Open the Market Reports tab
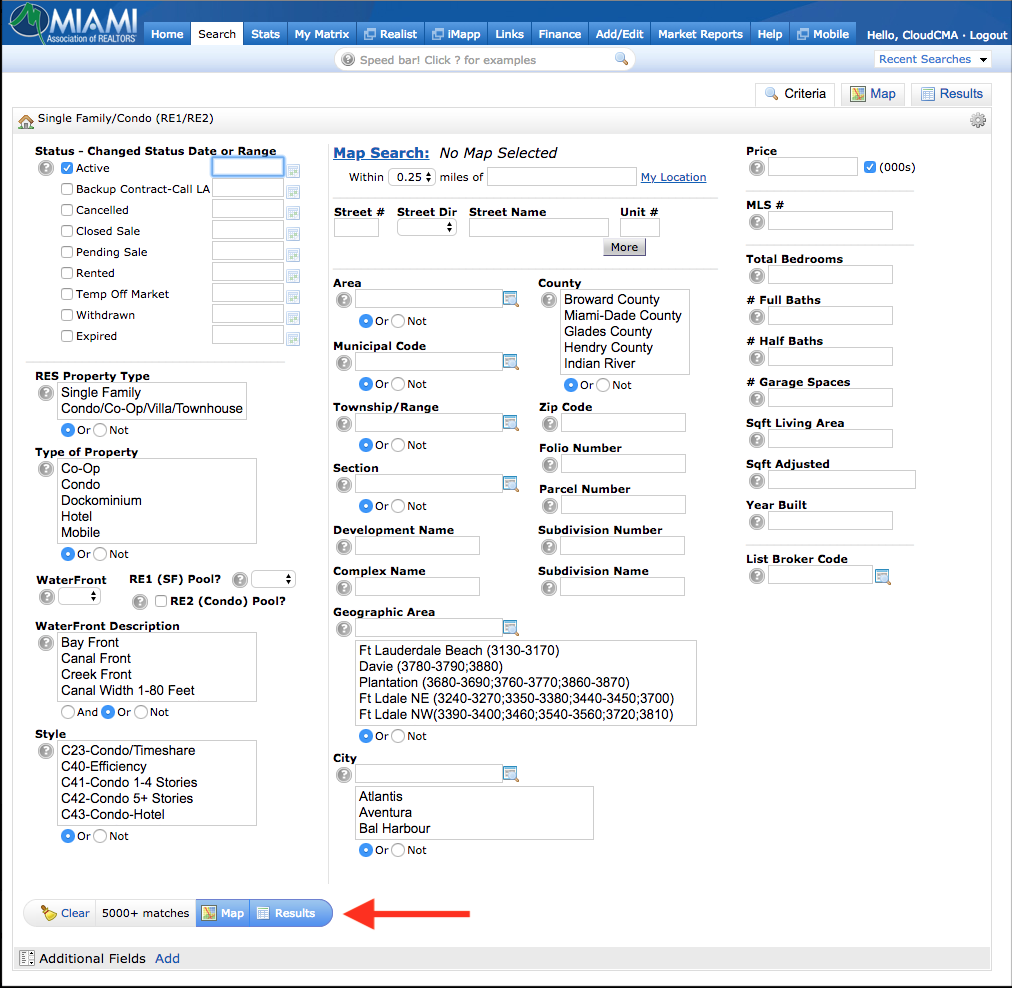Viewport: 1012px width, 988px height. click(700, 33)
